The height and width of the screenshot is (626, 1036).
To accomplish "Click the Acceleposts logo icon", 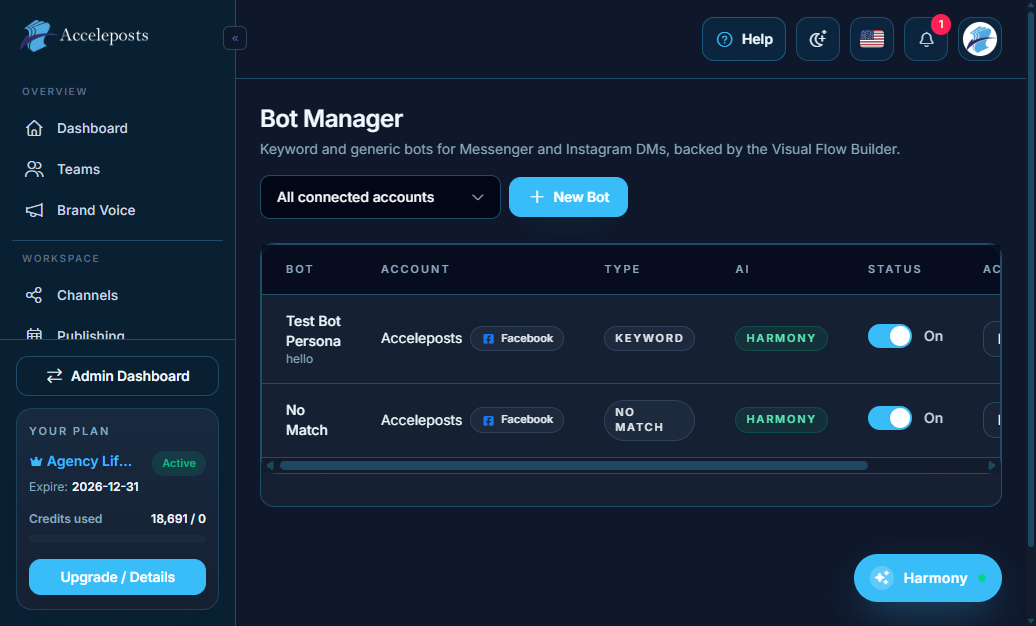I will (x=38, y=36).
